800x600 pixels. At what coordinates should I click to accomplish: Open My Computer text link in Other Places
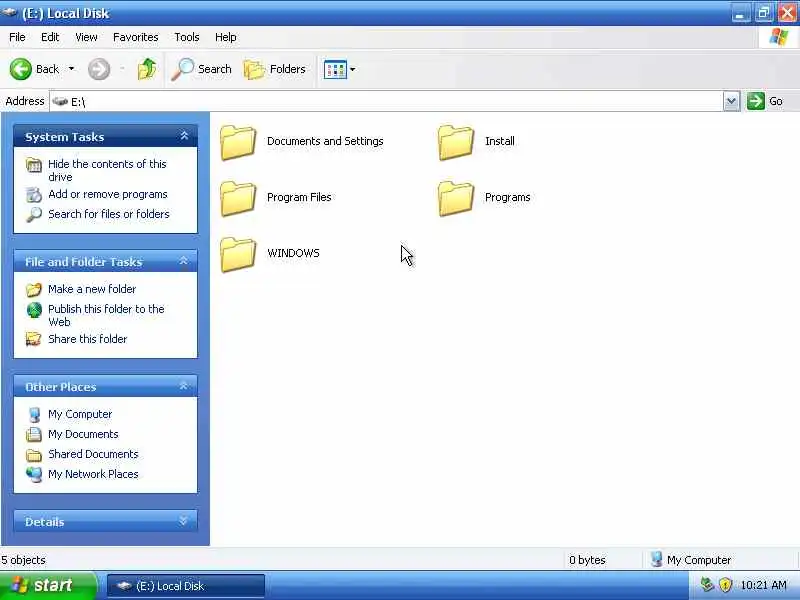pyautogui.click(x=80, y=414)
